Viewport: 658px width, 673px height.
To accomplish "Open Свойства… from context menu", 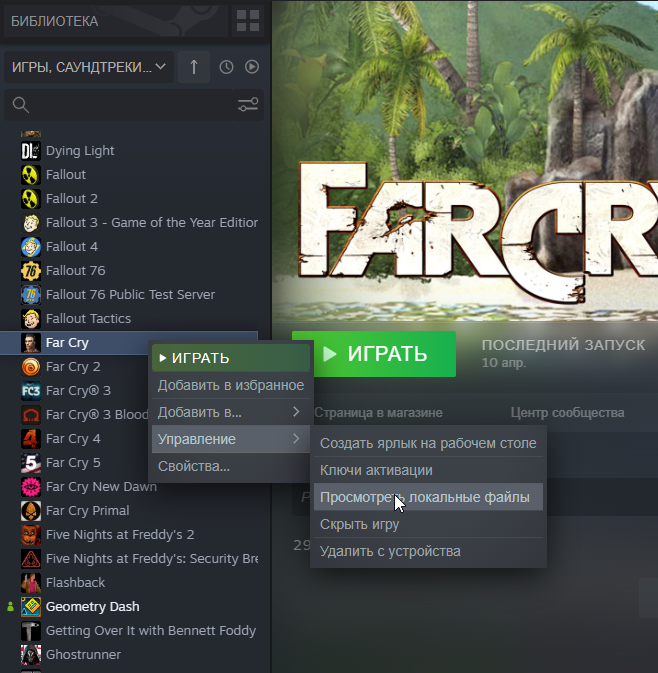I will [x=231, y=467].
